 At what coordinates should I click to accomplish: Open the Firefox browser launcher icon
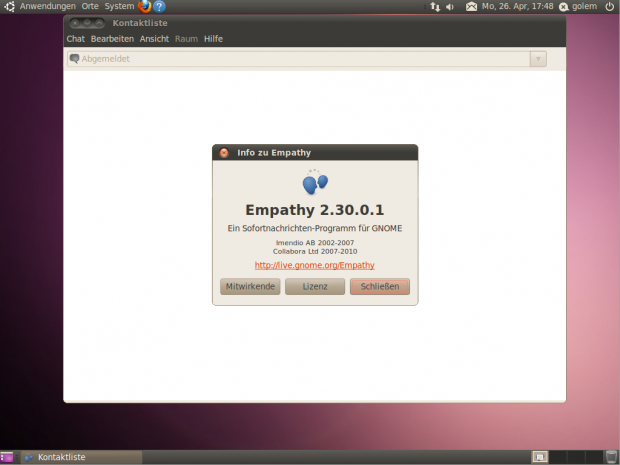pos(144,6)
